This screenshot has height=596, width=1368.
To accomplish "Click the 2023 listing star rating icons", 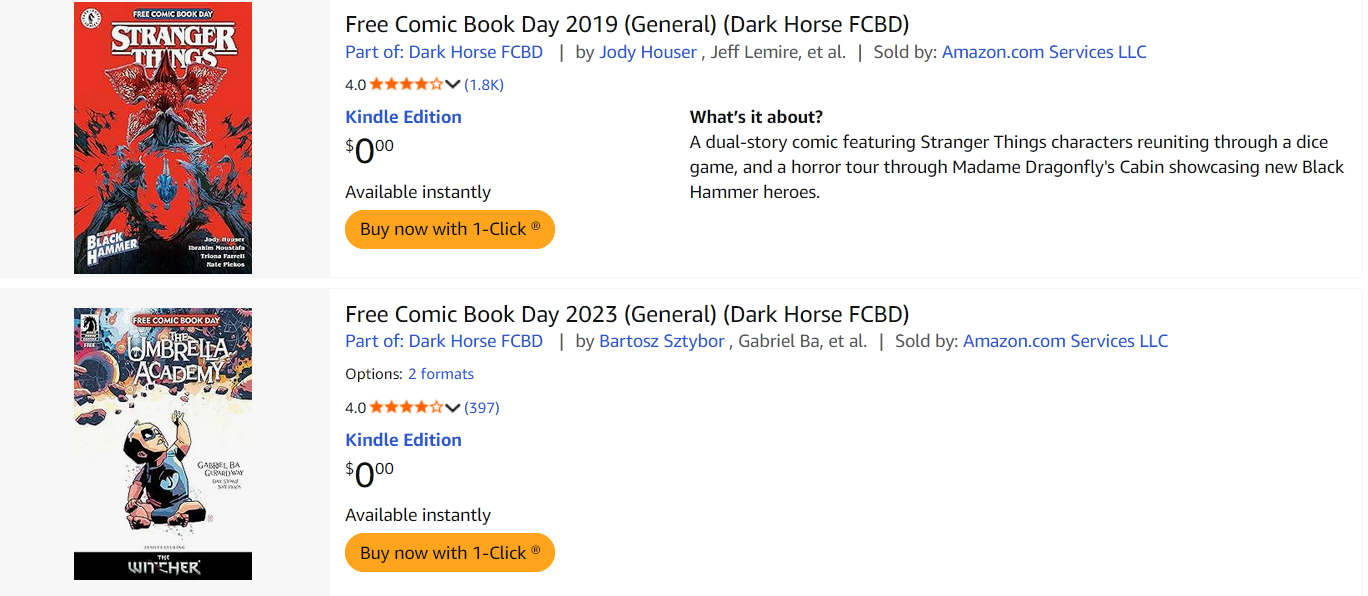I will [406, 408].
